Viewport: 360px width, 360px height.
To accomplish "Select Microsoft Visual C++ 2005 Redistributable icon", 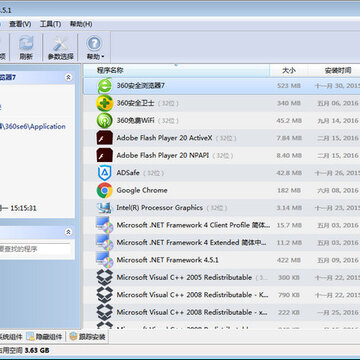I will click(x=105, y=277).
